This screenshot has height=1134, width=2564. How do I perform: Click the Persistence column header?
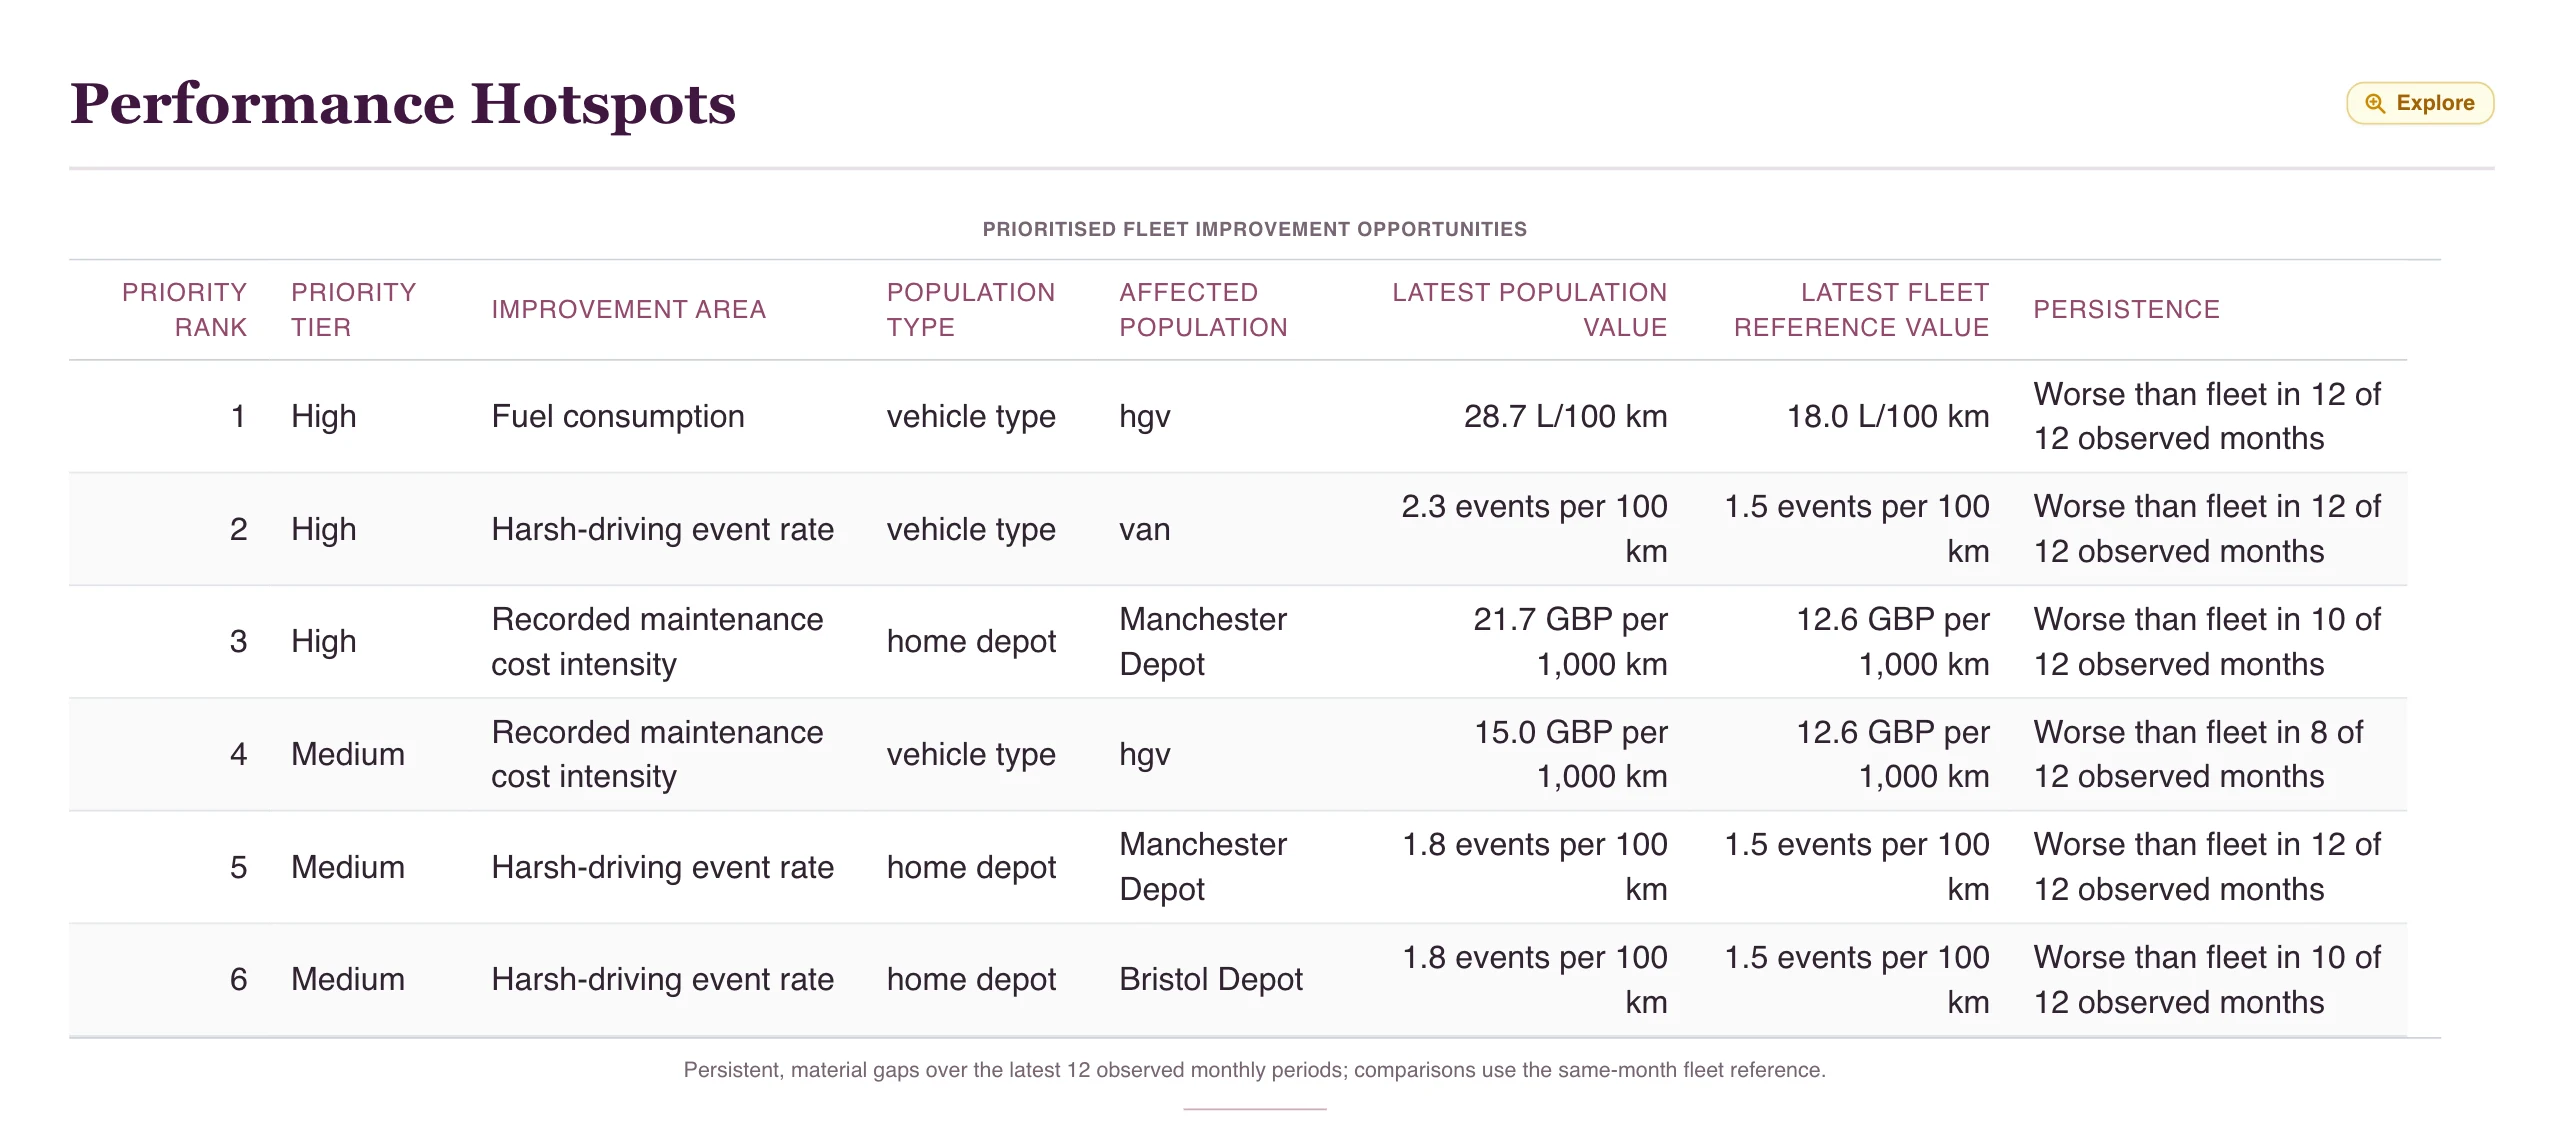pos(2126,310)
